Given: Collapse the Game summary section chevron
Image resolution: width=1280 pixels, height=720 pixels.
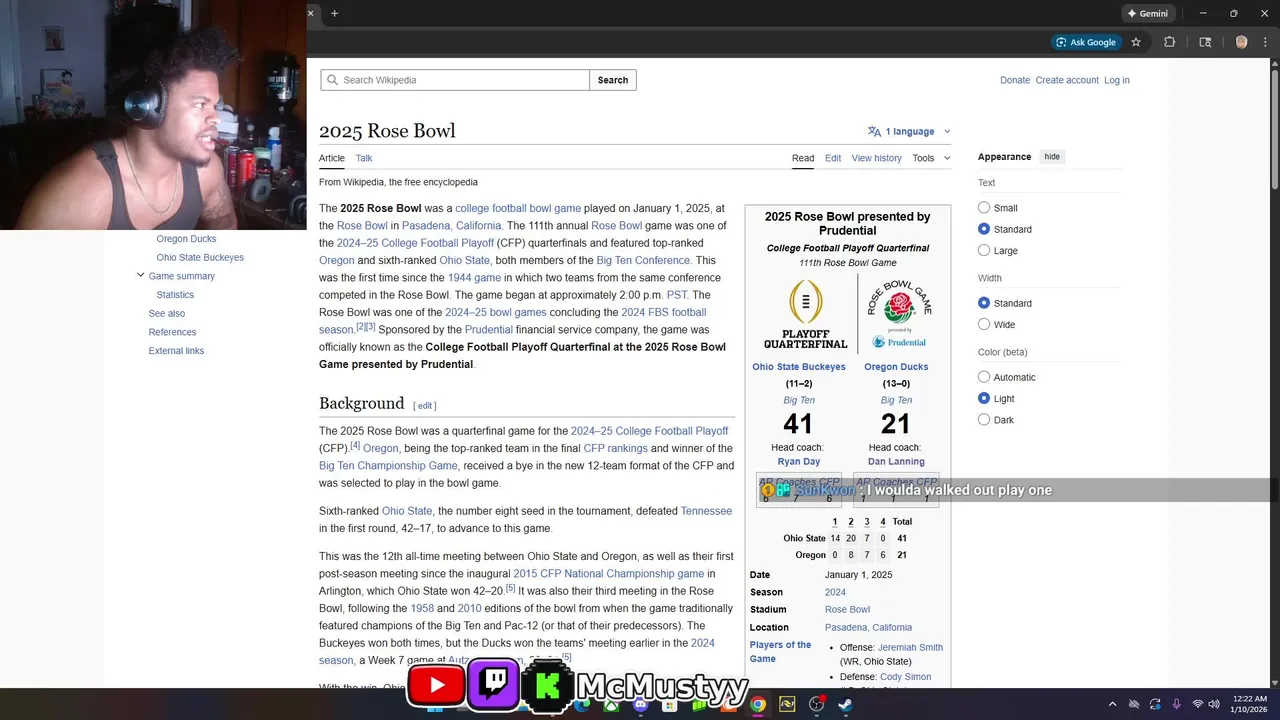Looking at the screenshot, I should tap(140, 276).
